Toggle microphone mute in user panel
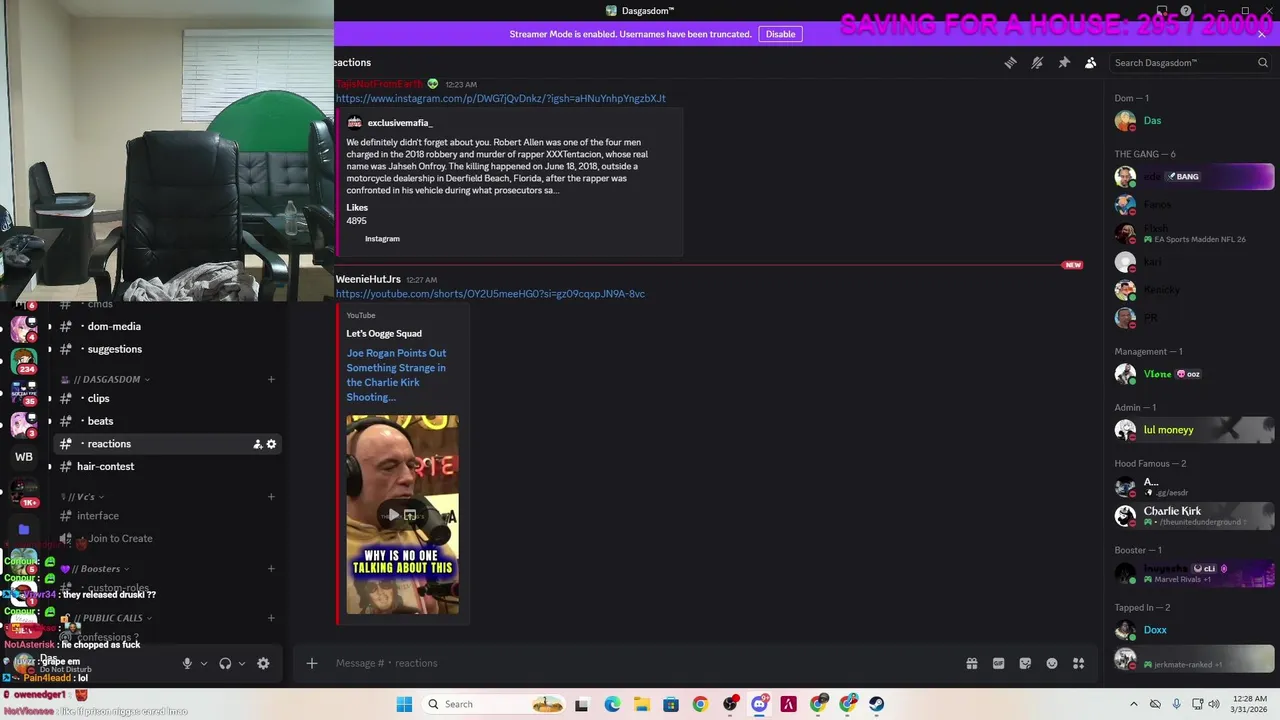 [186, 663]
